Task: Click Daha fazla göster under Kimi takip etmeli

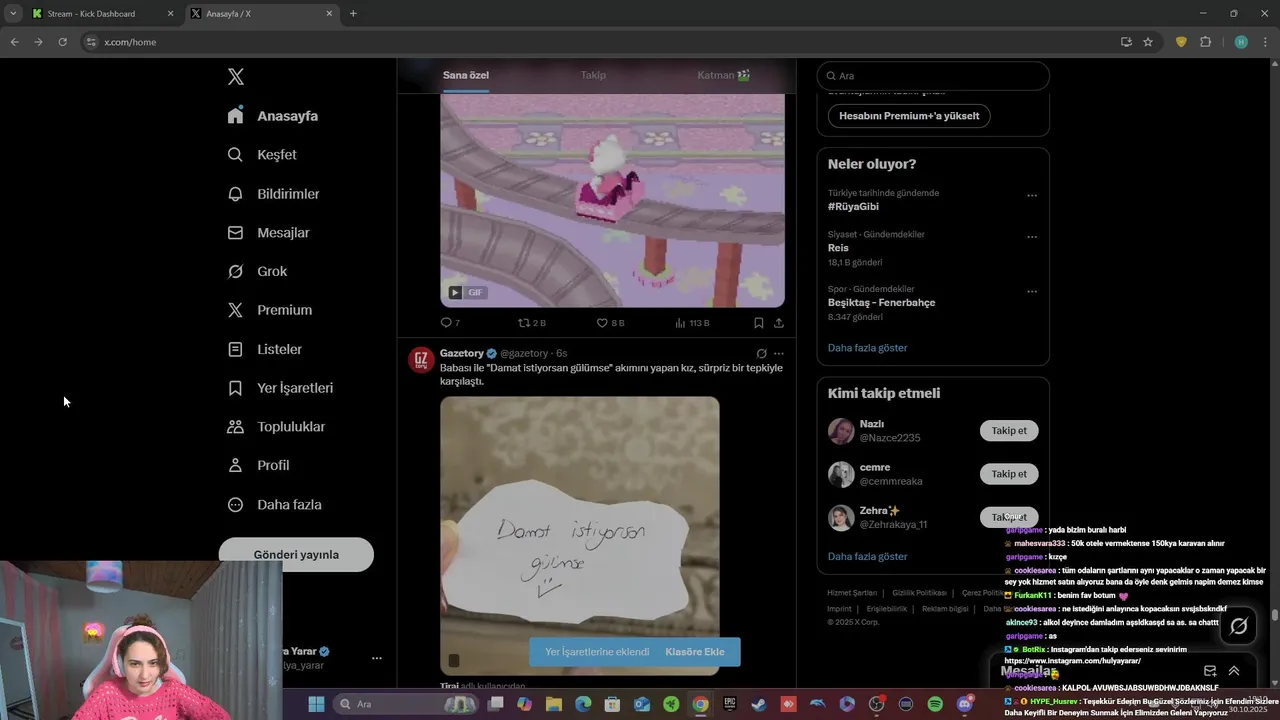Action: pyautogui.click(x=868, y=556)
